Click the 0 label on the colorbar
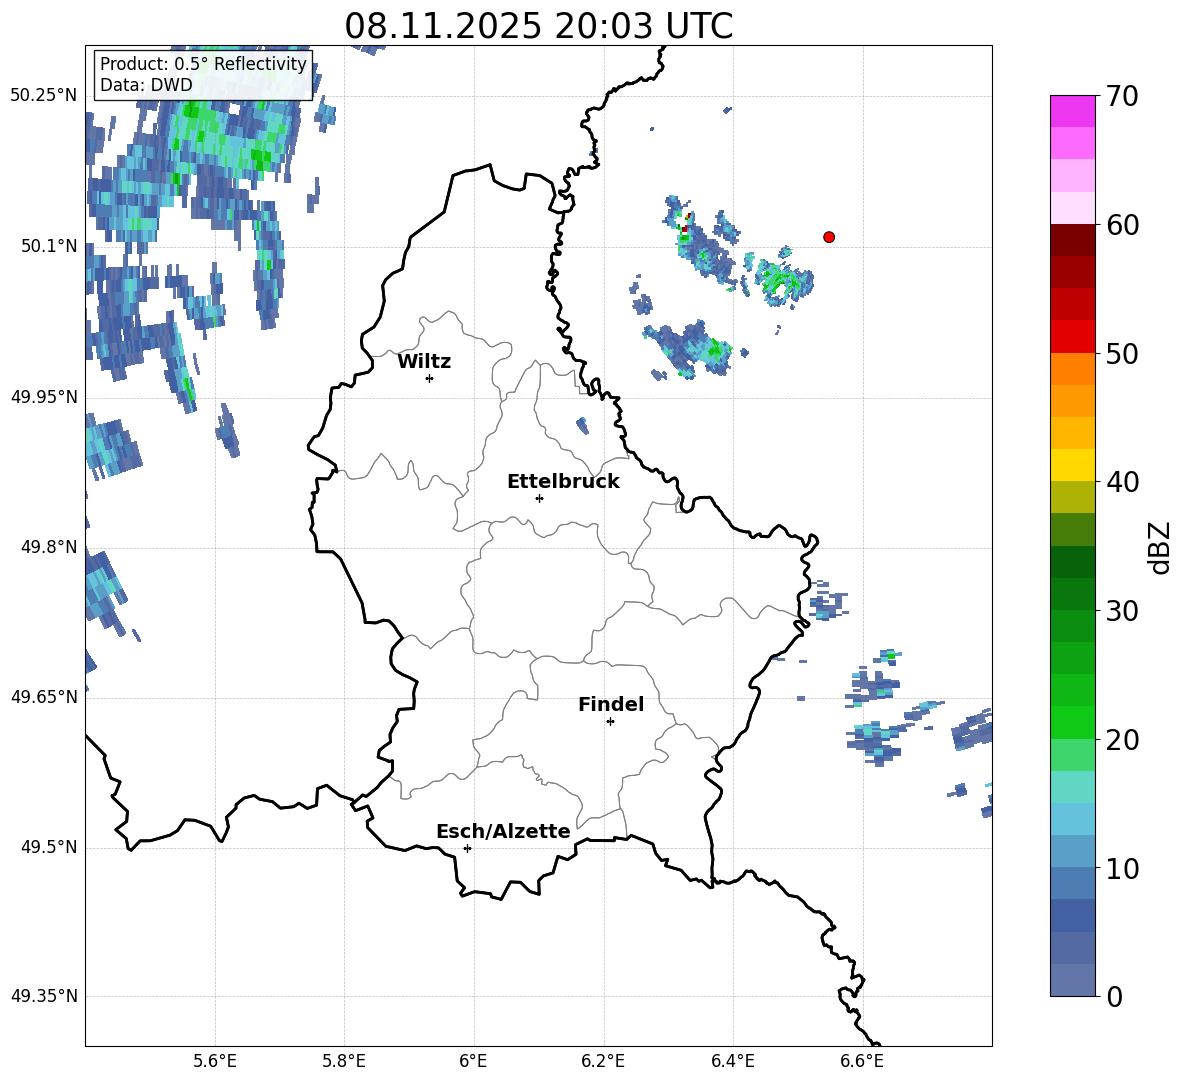Viewport: 1184px width, 1081px height. pos(1114,997)
